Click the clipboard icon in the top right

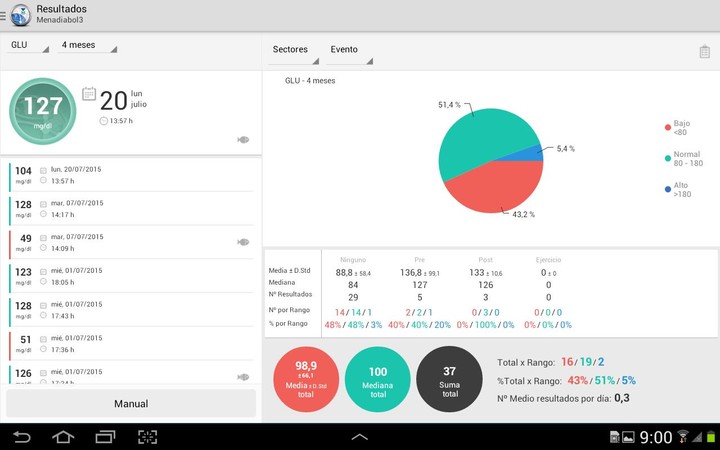click(x=704, y=51)
